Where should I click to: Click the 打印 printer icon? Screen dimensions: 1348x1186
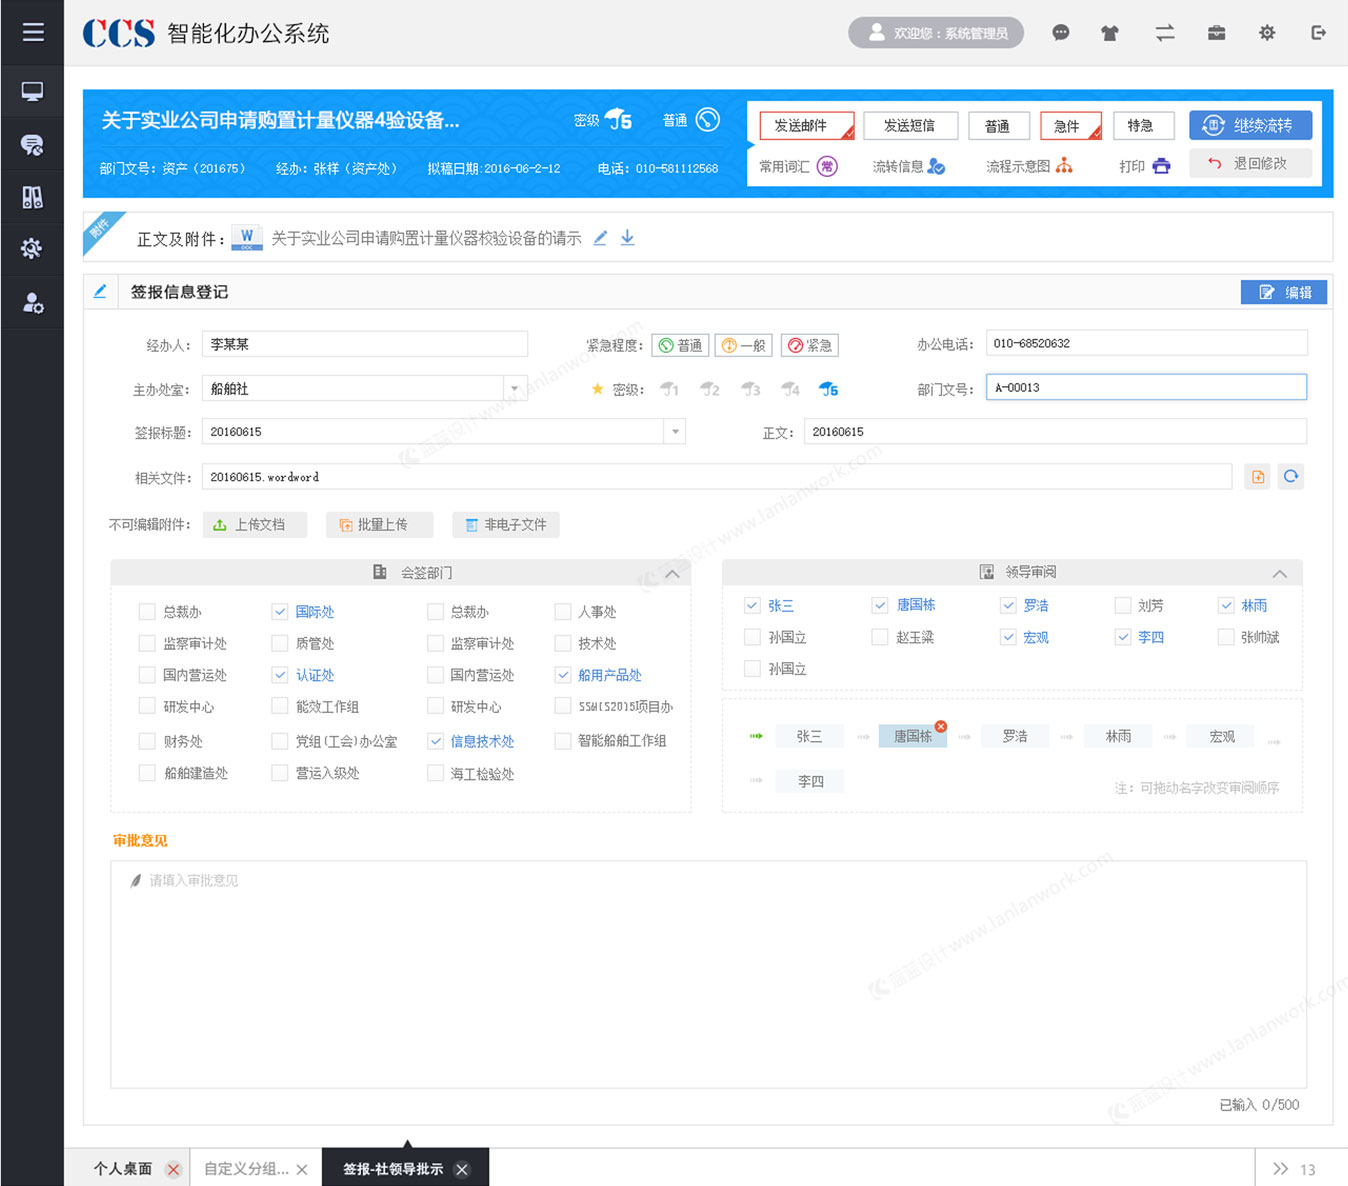click(1160, 166)
